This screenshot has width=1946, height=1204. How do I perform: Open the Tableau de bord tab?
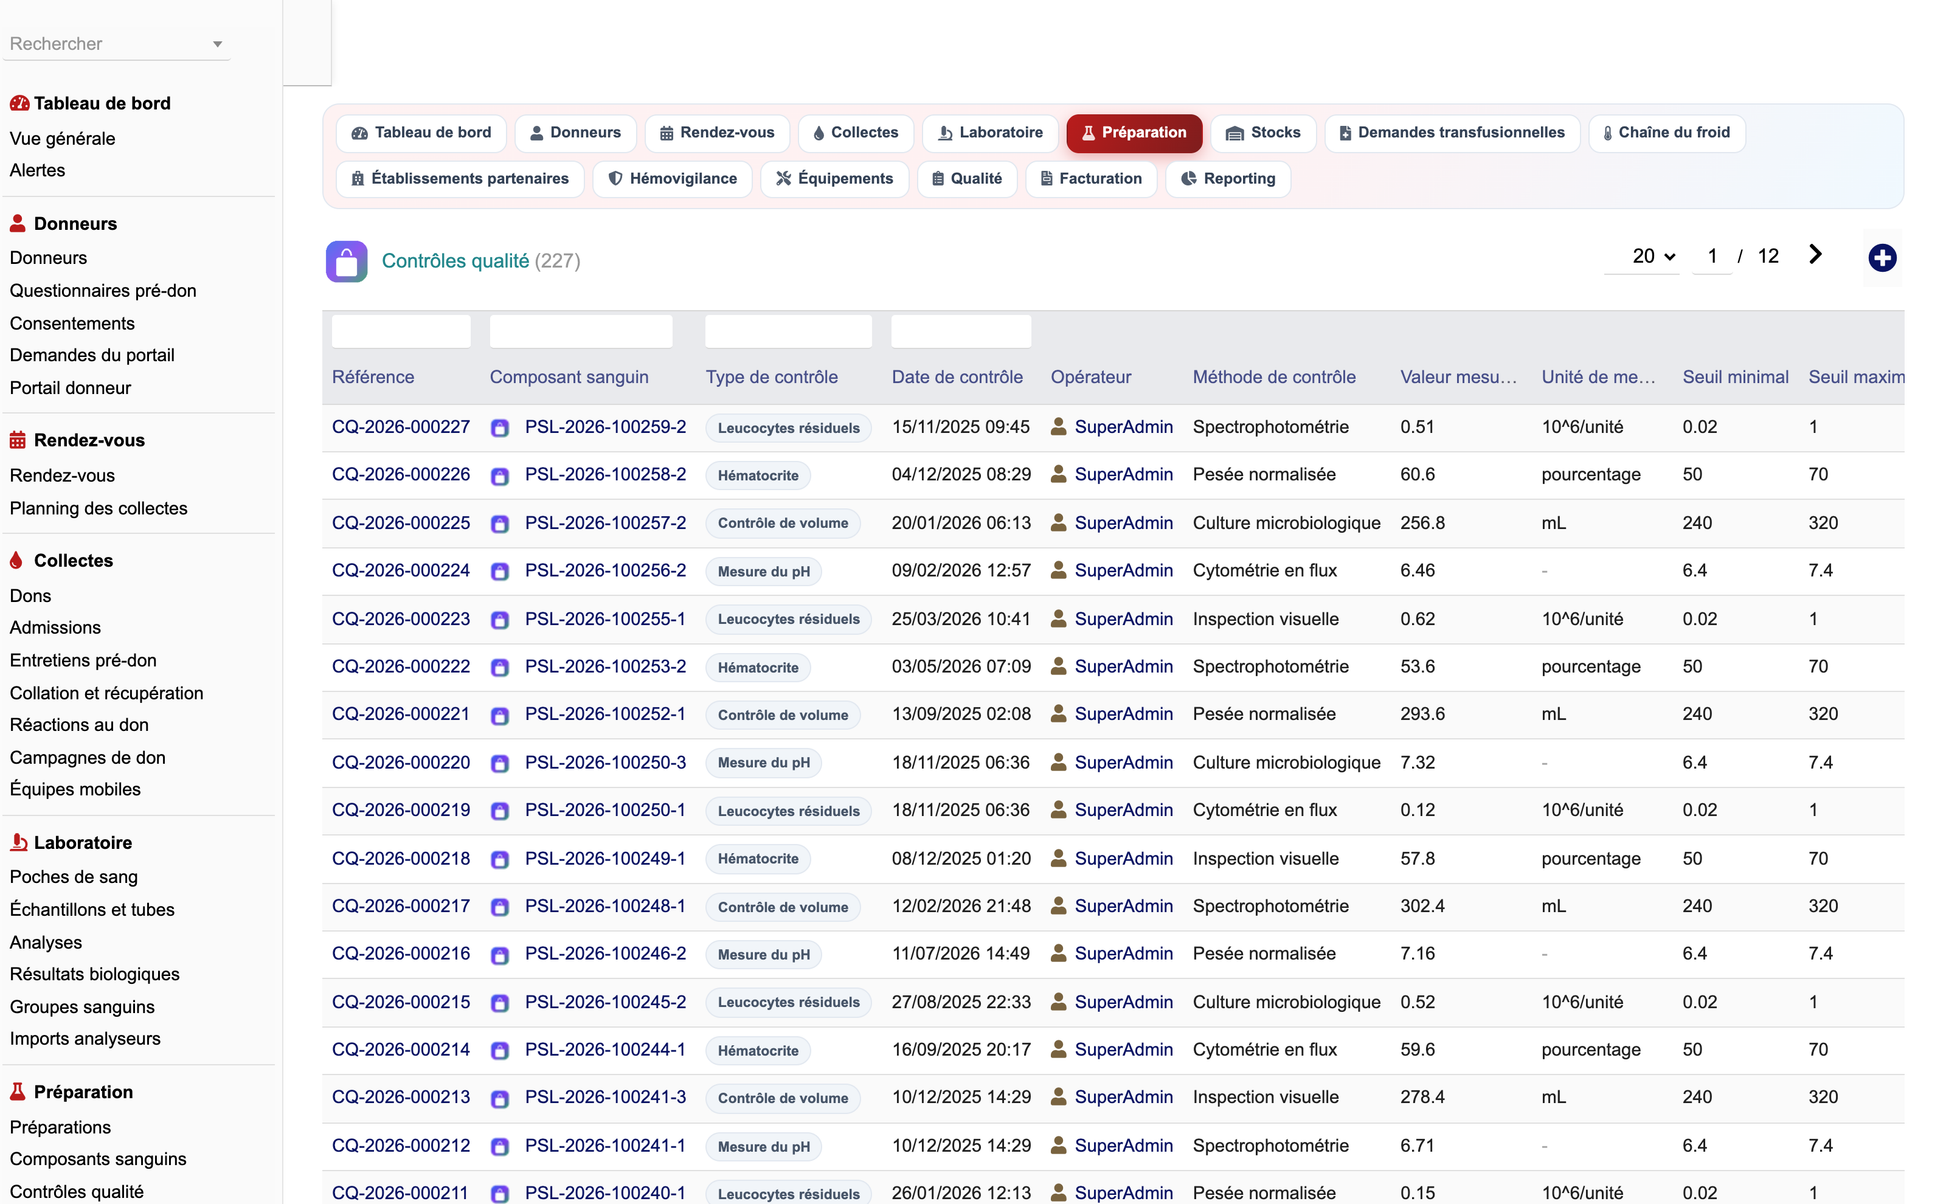(421, 132)
